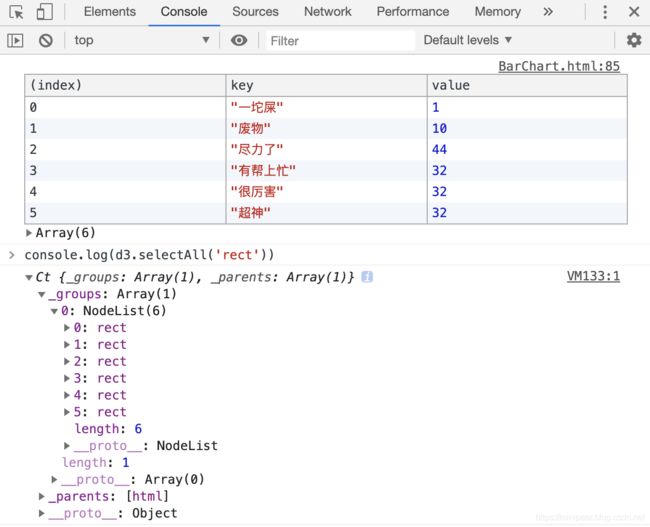Show more tabs with the double chevron
This screenshot has height=527, width=650.
(x=547, y=12)
